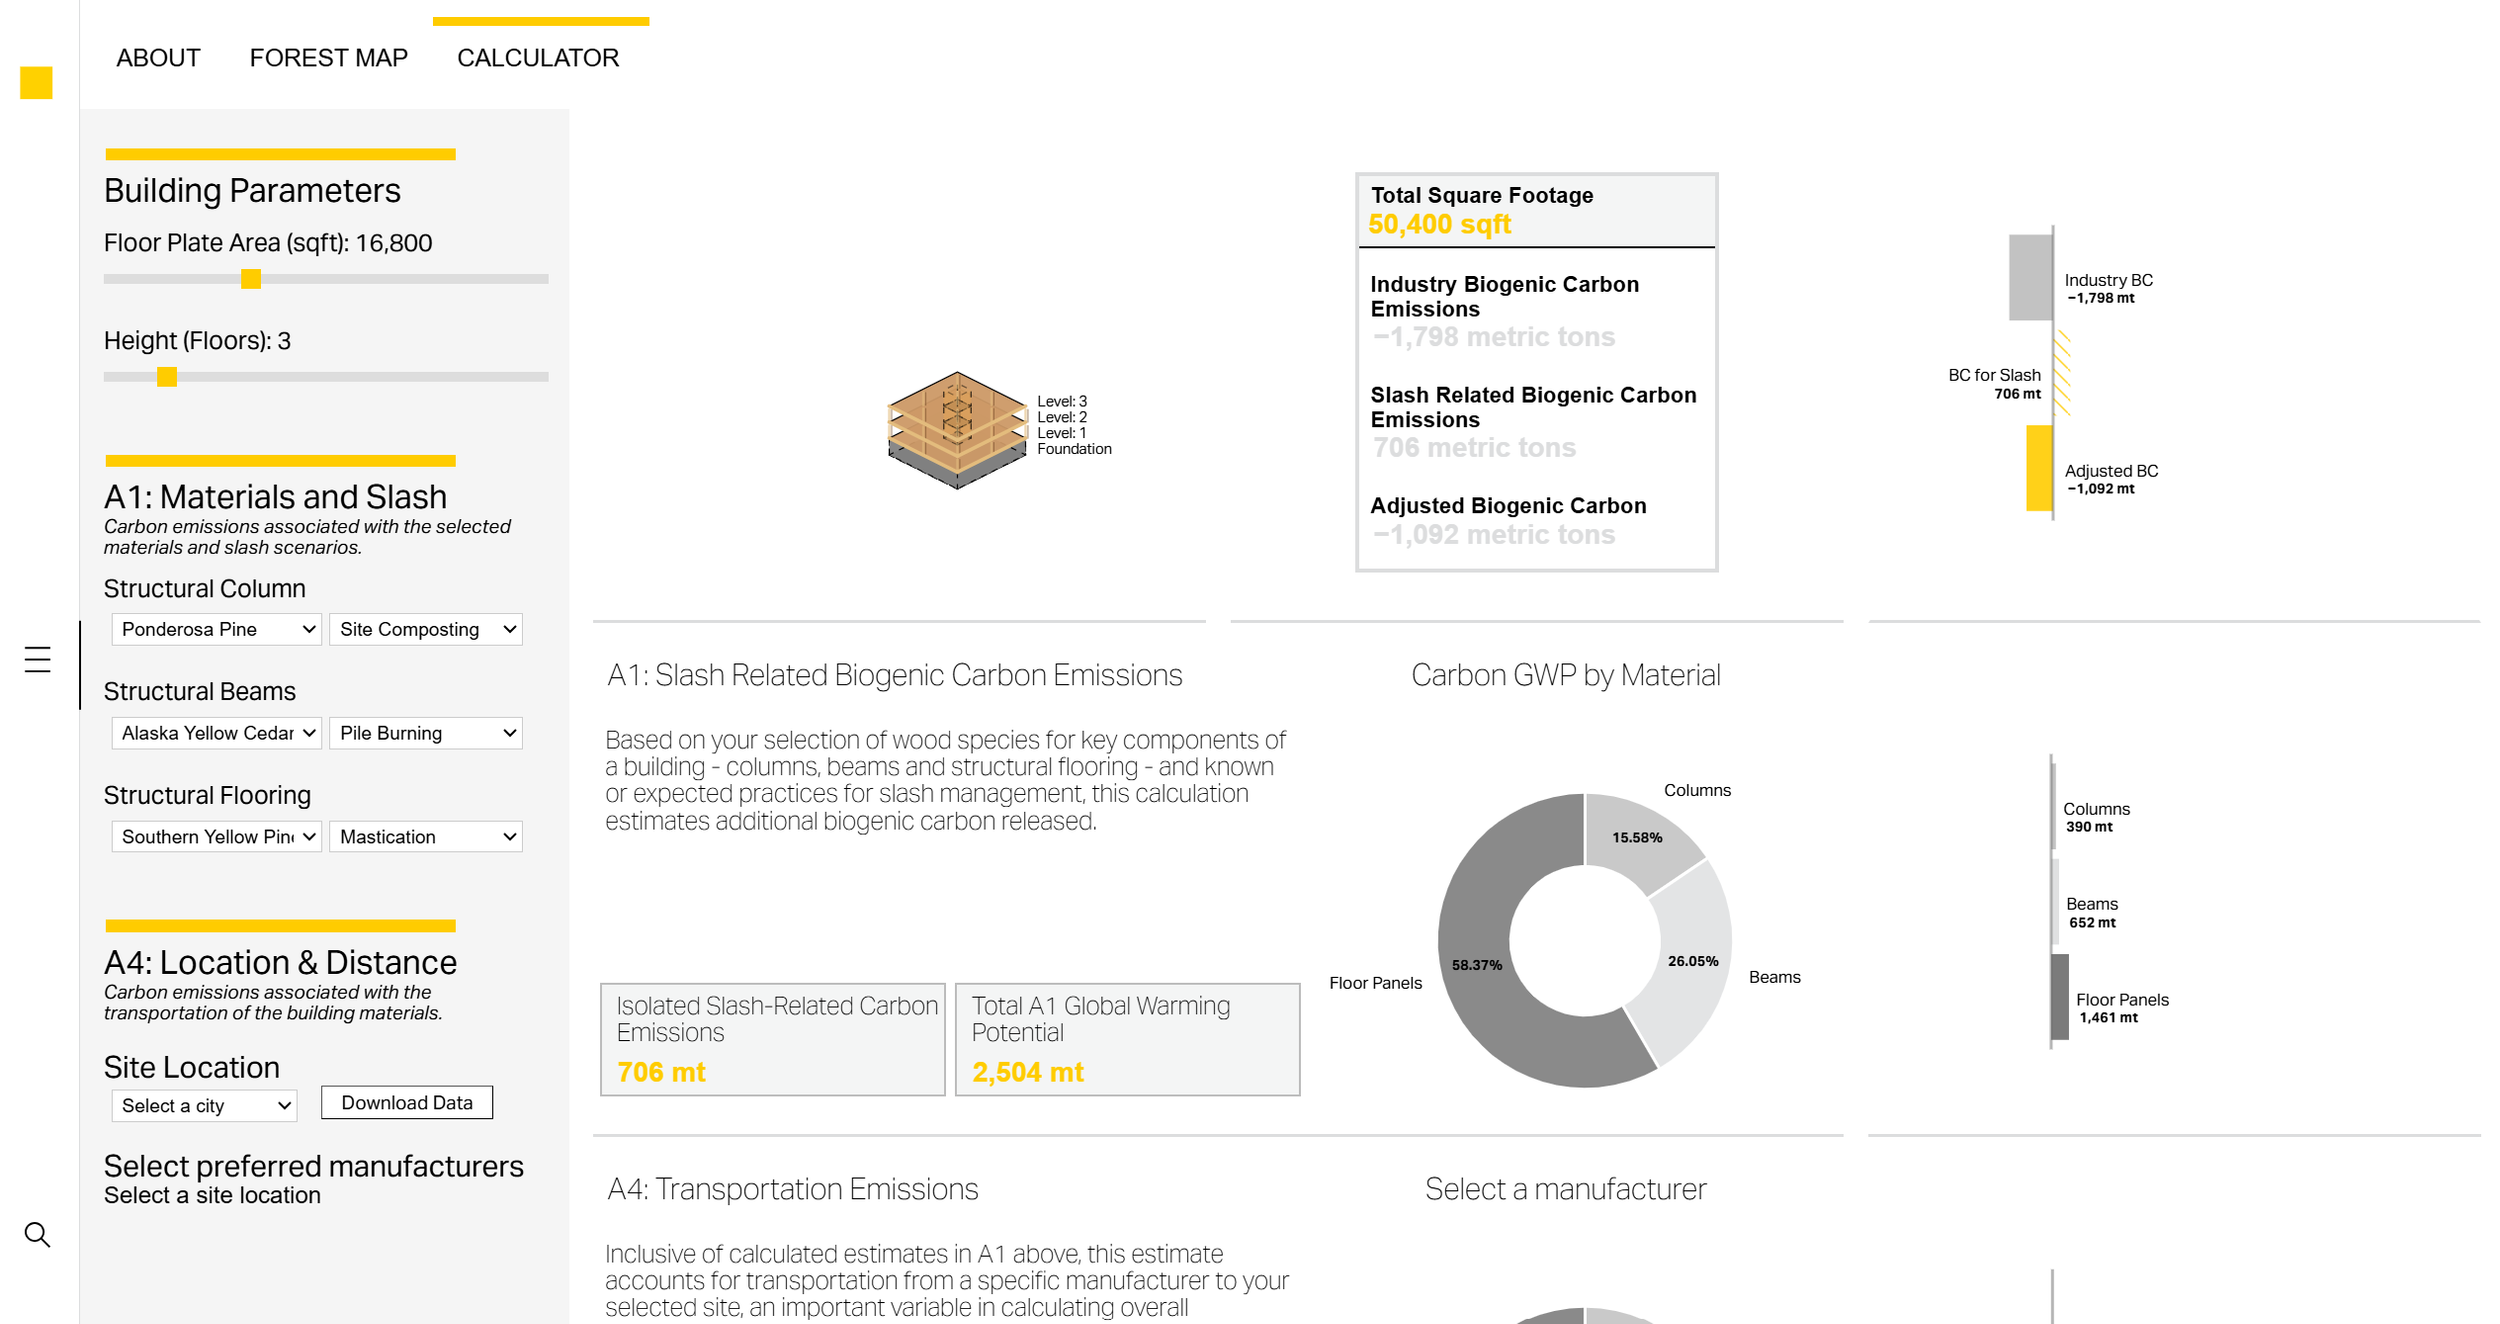The width and height of the screenshot is (2500, 1324).
Task: Click the search magnifier icon
Action: coord(37,1235)
